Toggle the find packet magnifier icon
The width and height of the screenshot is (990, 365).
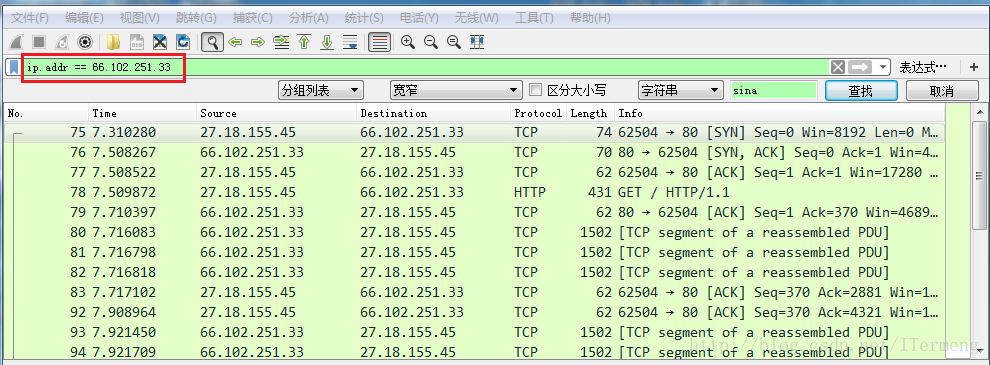coord(213,42)
